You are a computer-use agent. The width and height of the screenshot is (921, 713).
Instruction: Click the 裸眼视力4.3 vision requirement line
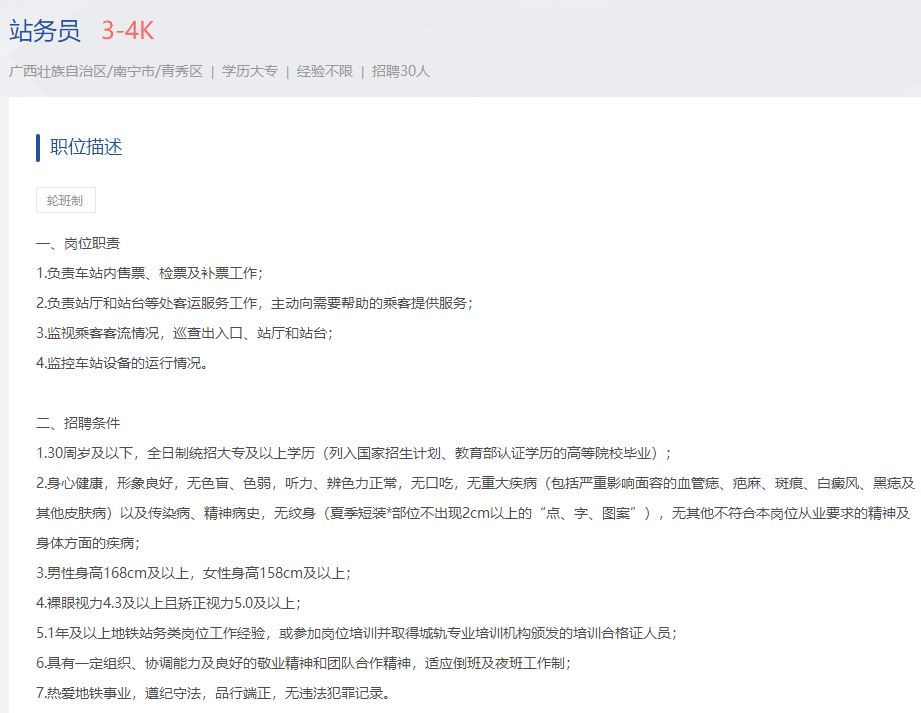tap(168, 603)
